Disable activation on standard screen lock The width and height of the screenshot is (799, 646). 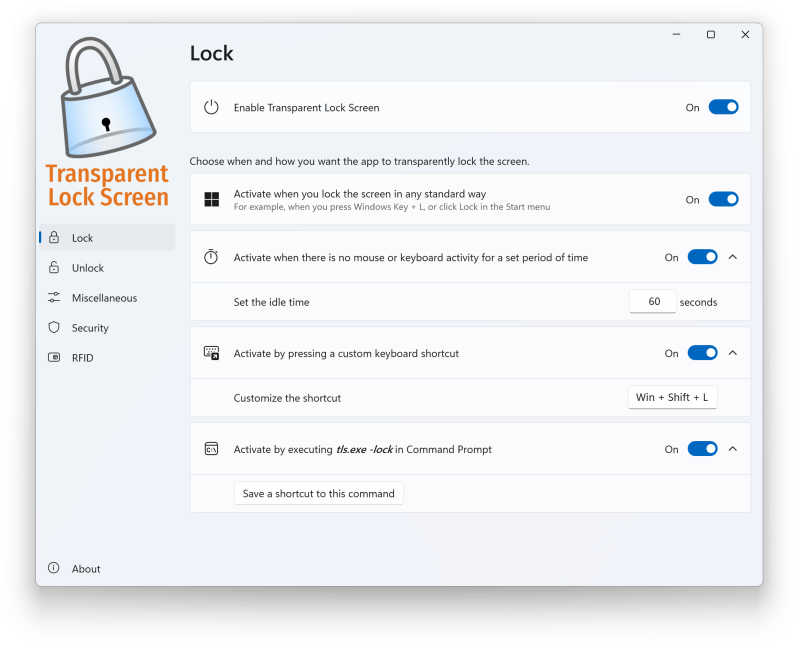pyautogui.click(x=724, y=199)
